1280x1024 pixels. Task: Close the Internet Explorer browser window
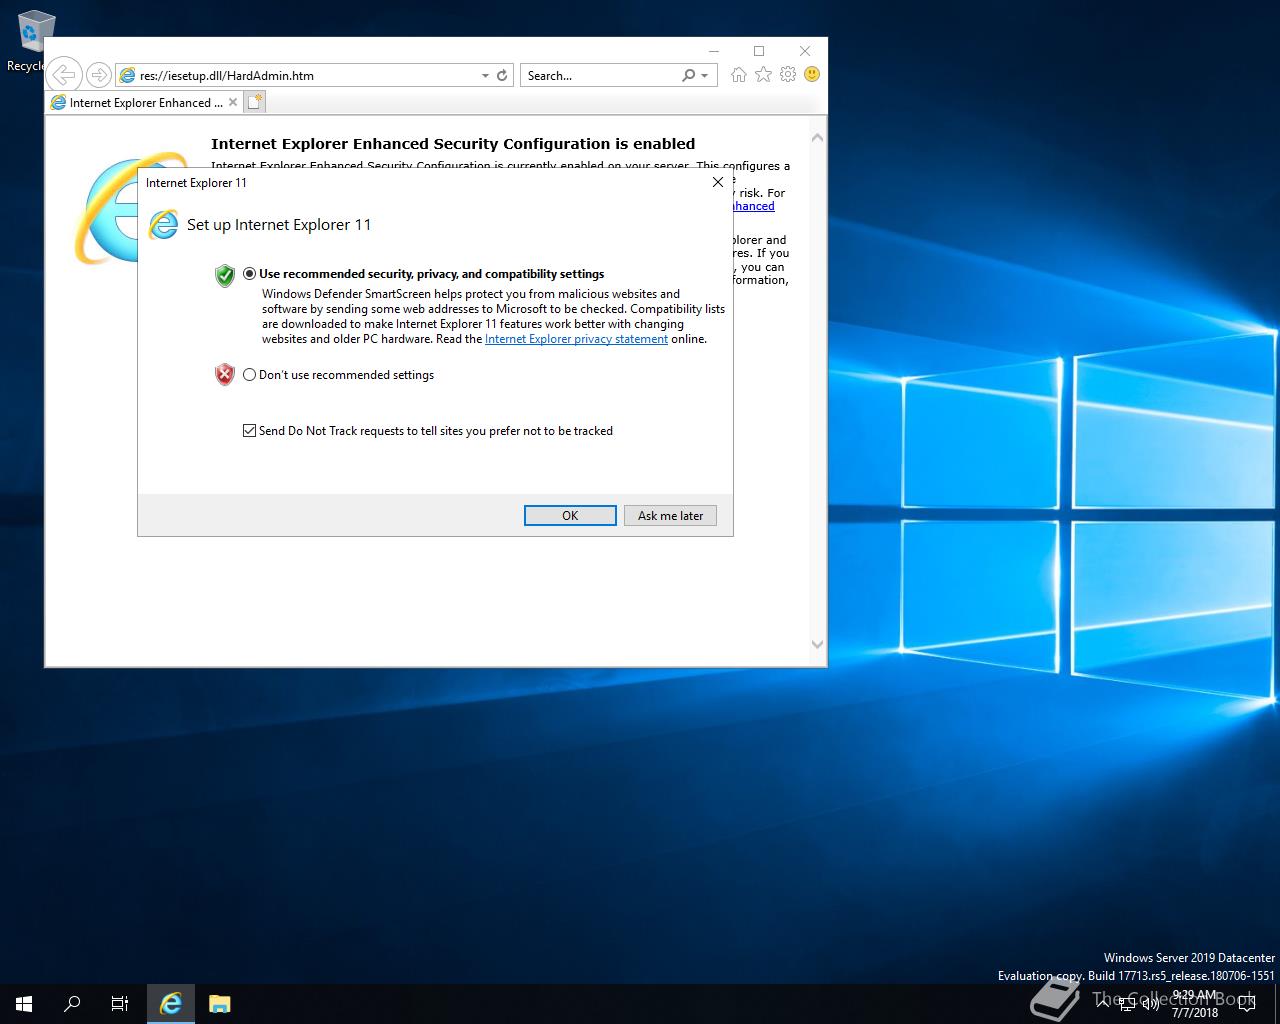coord(805,51)
